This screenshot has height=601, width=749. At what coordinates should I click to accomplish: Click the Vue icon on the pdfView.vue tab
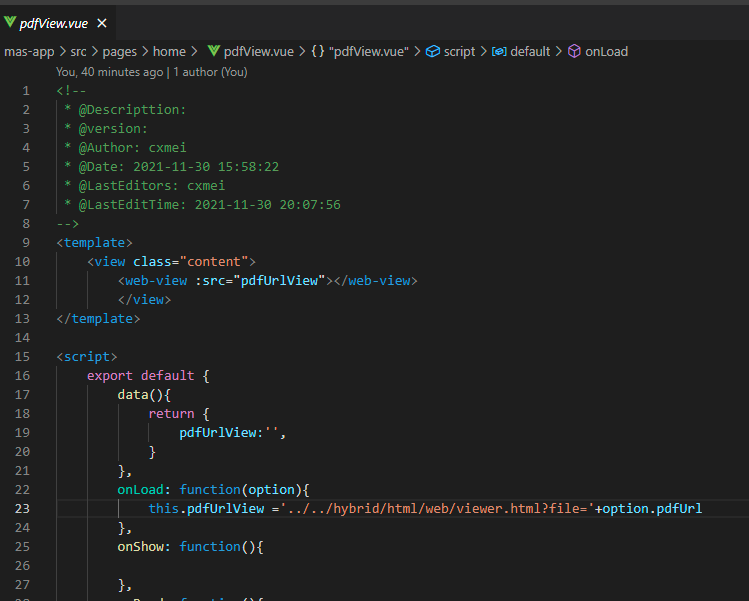(x=10, y=22)
